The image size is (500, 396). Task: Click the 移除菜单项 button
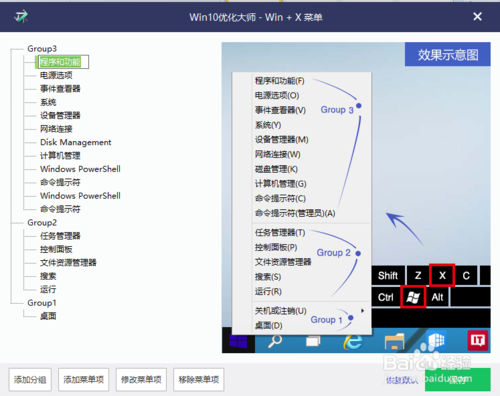(199, 379)
